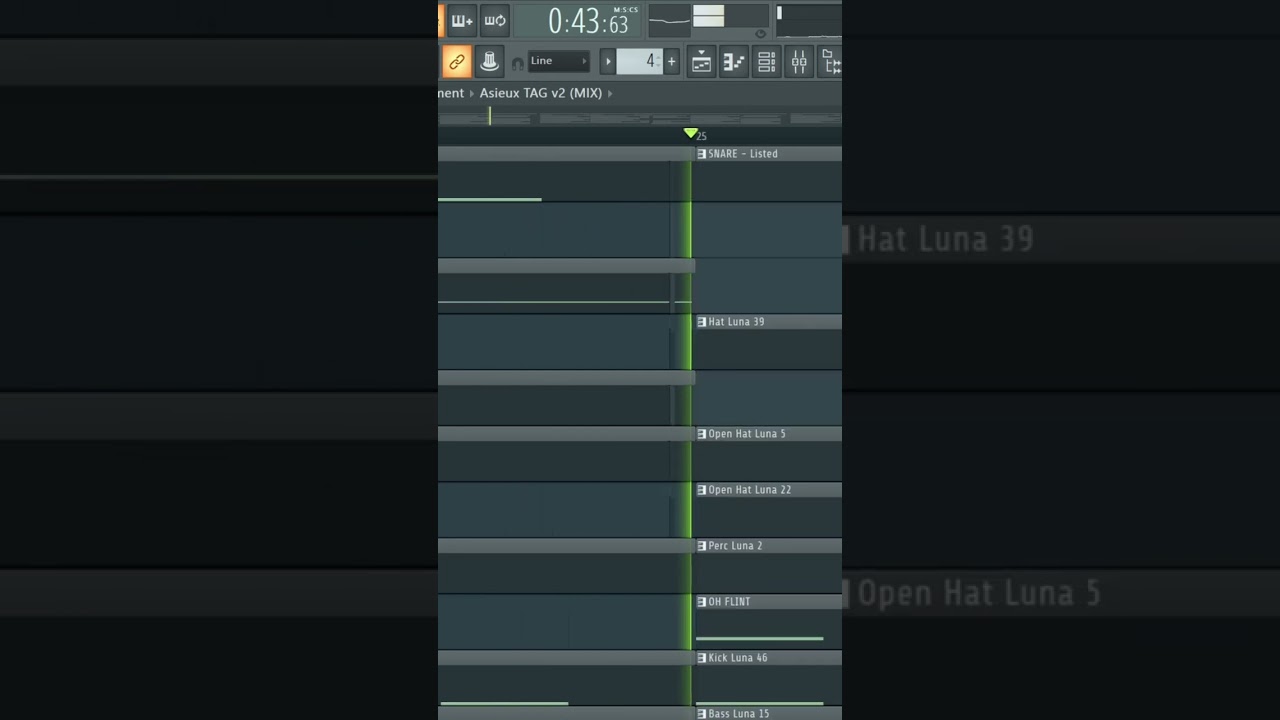This screenshot has height=720, width=1280.
Task: Open the Line snap dropdown
Action: pos(558,61)
